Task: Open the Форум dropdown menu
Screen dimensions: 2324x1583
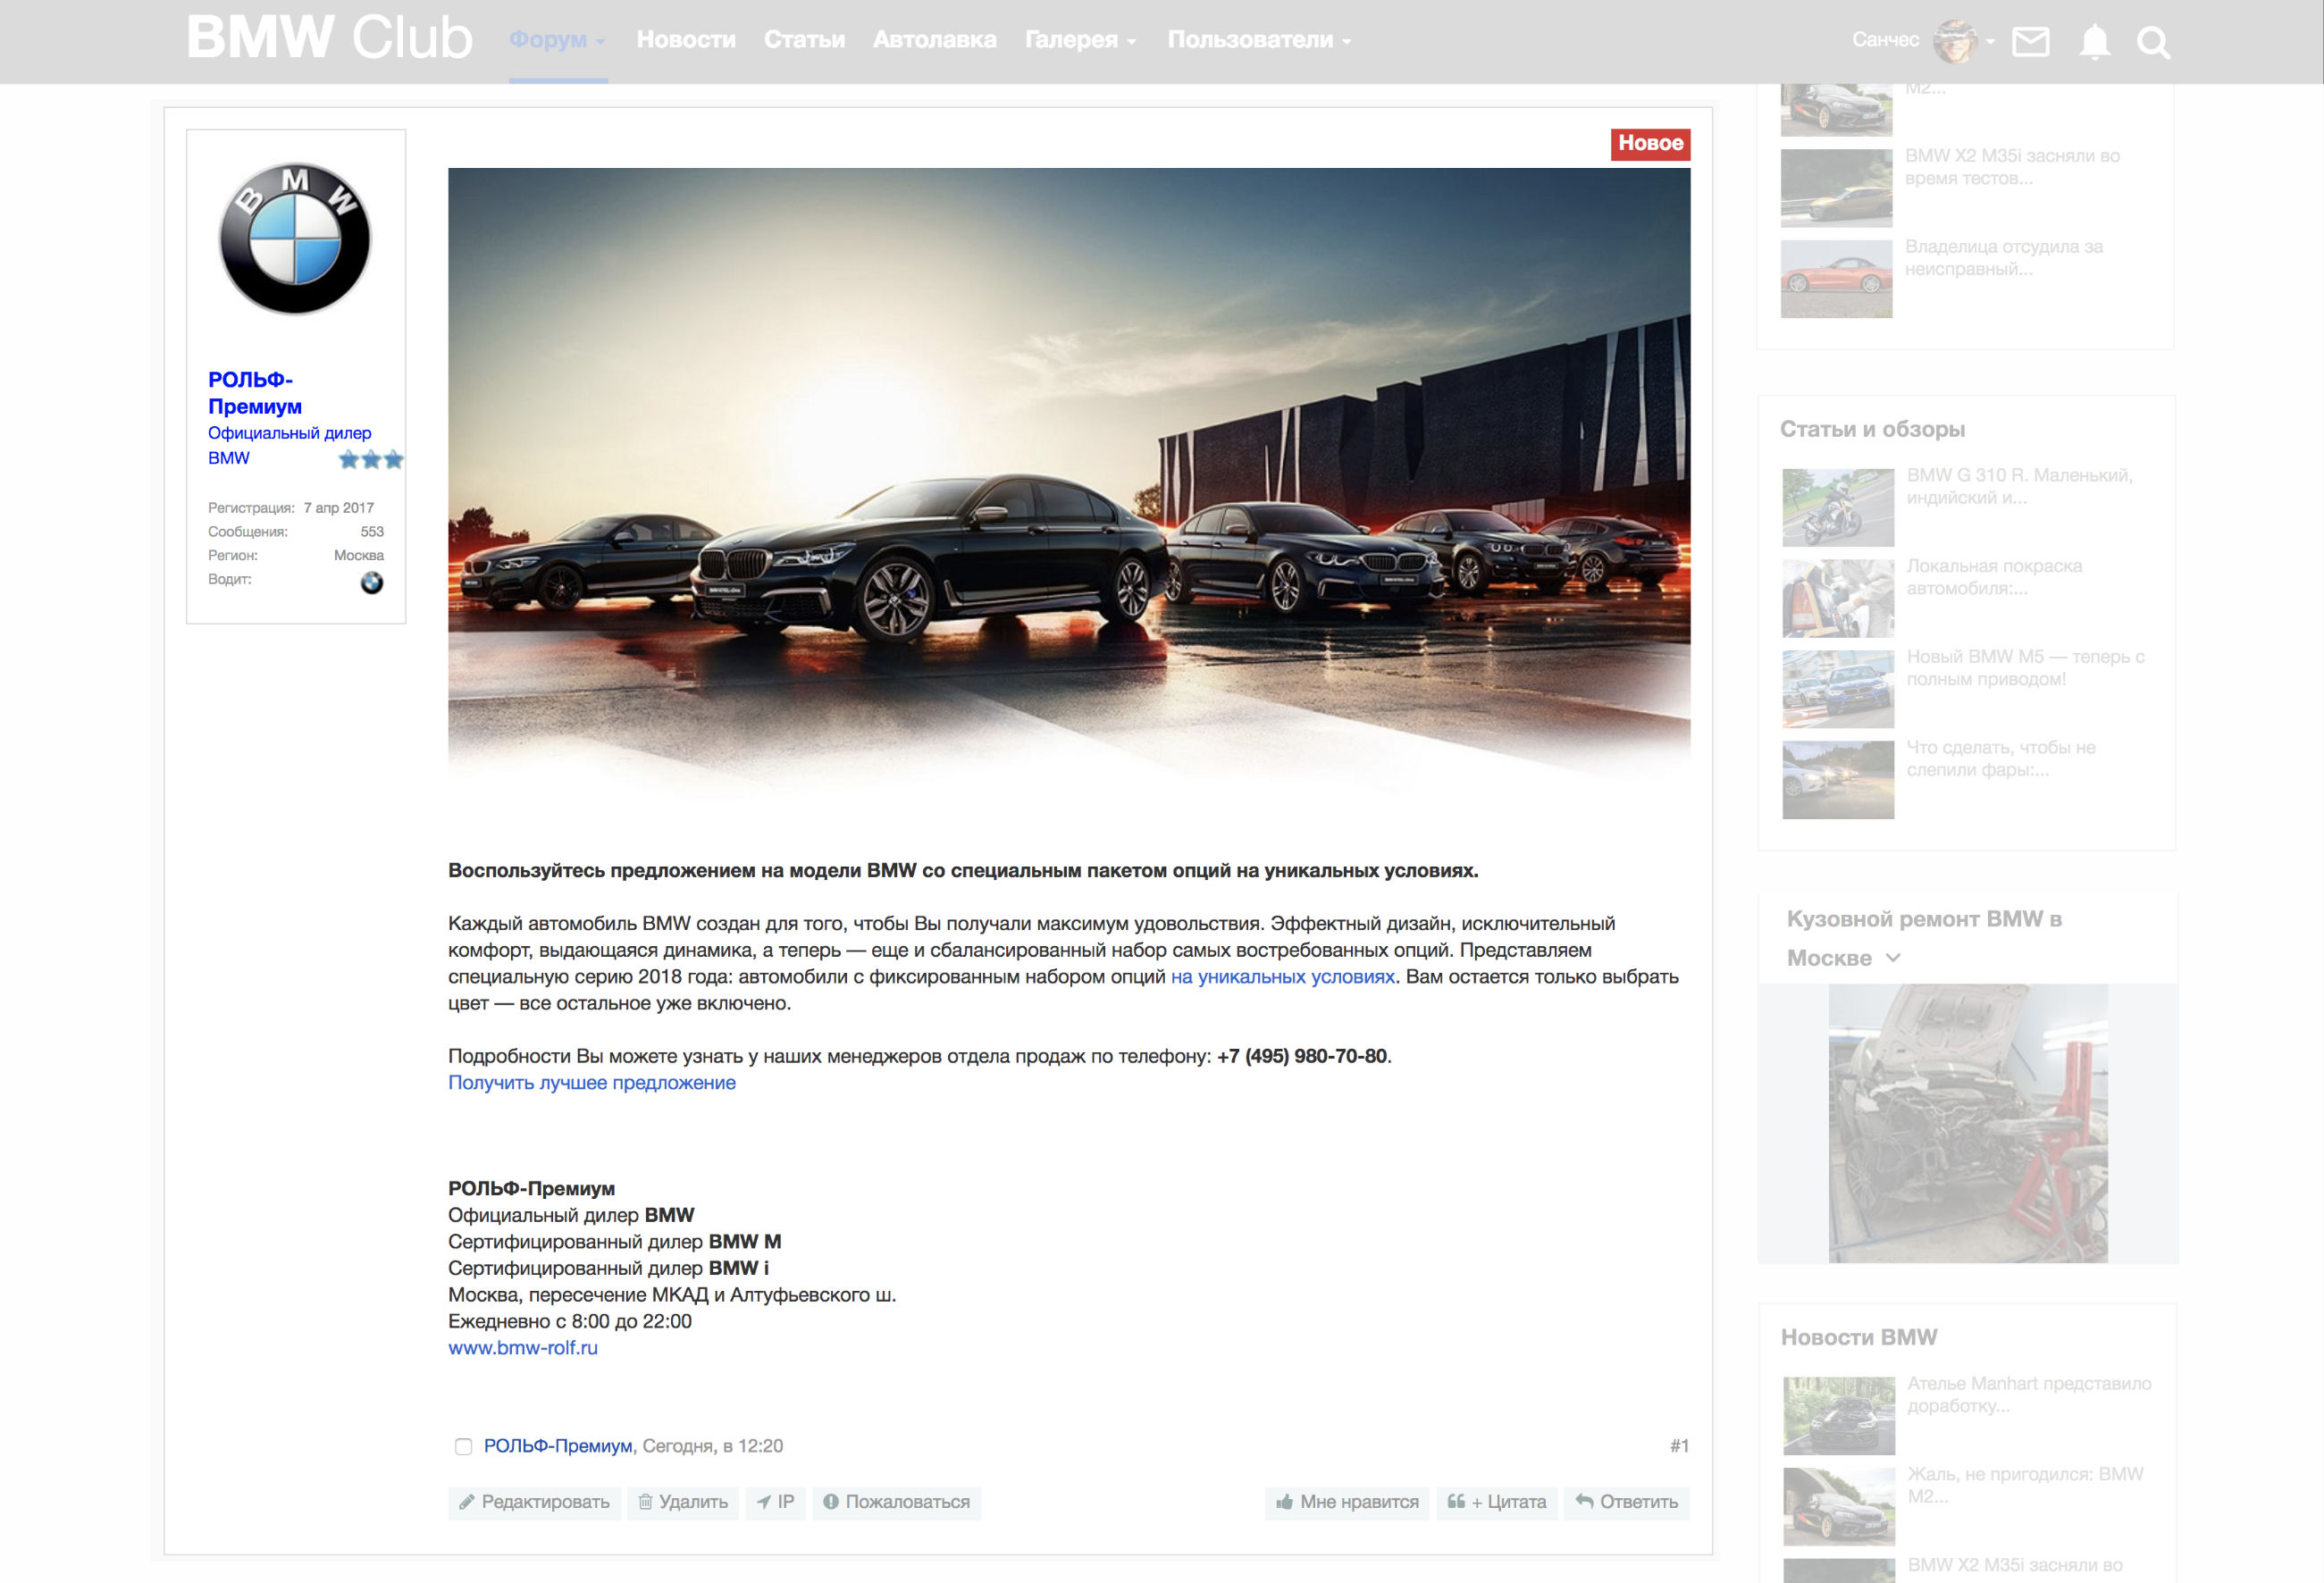Action: 557,40
